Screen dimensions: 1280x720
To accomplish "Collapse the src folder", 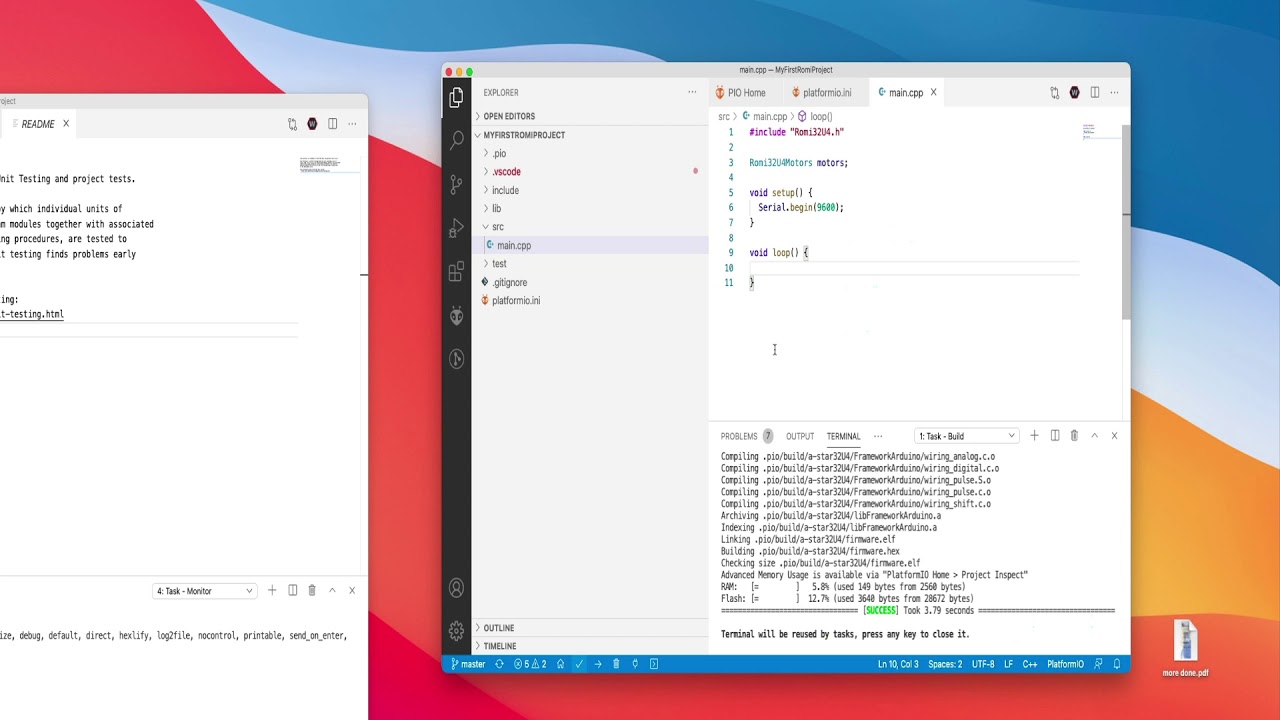I will [x=497, y=227].
